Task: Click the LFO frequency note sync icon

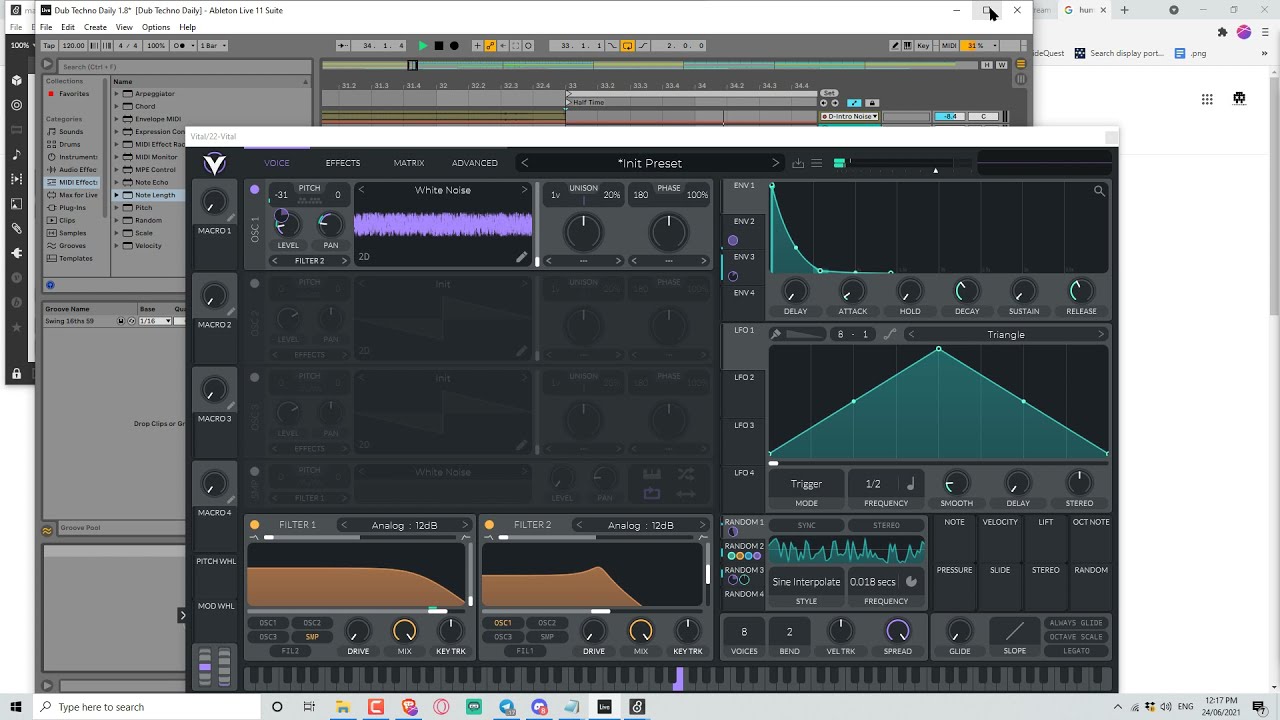Action: (910, 484)
